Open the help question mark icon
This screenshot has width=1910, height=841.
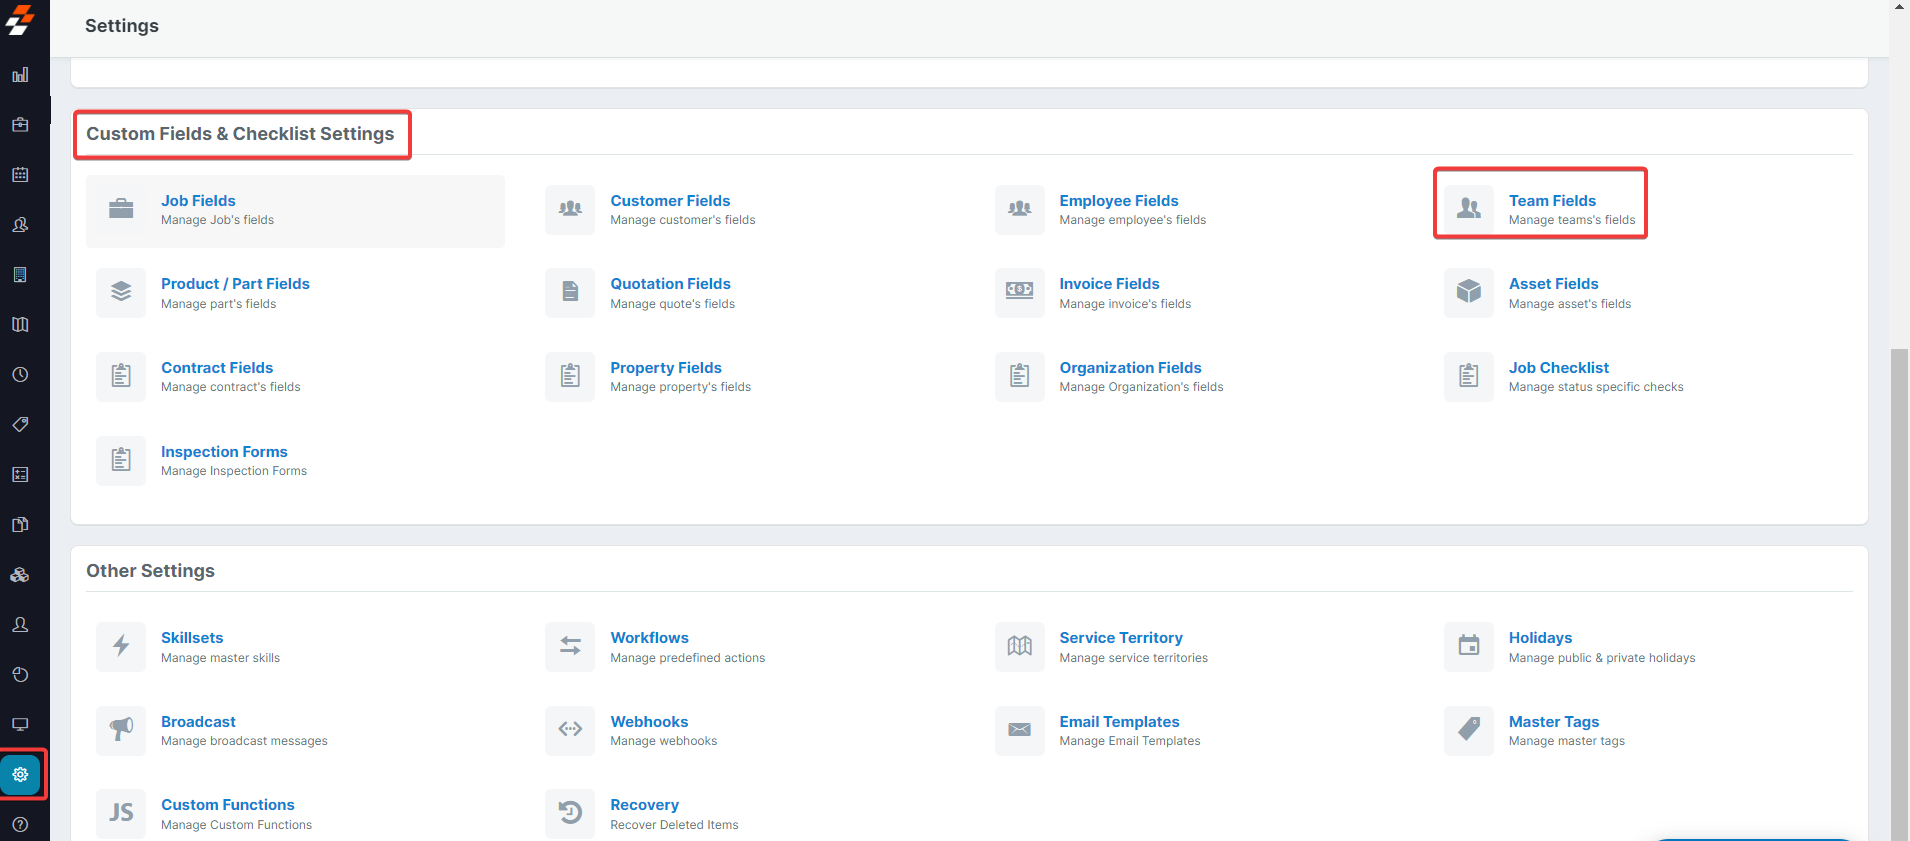(20, 825)
